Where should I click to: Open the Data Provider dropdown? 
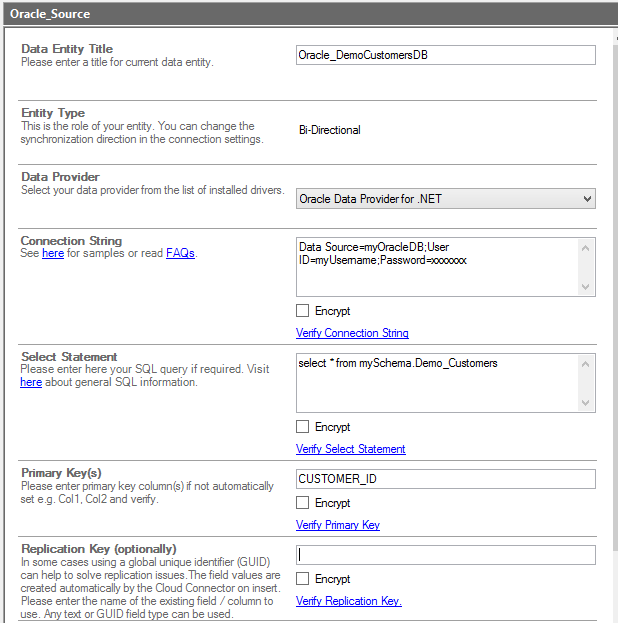pyautogui.click(x=445, y=199)
